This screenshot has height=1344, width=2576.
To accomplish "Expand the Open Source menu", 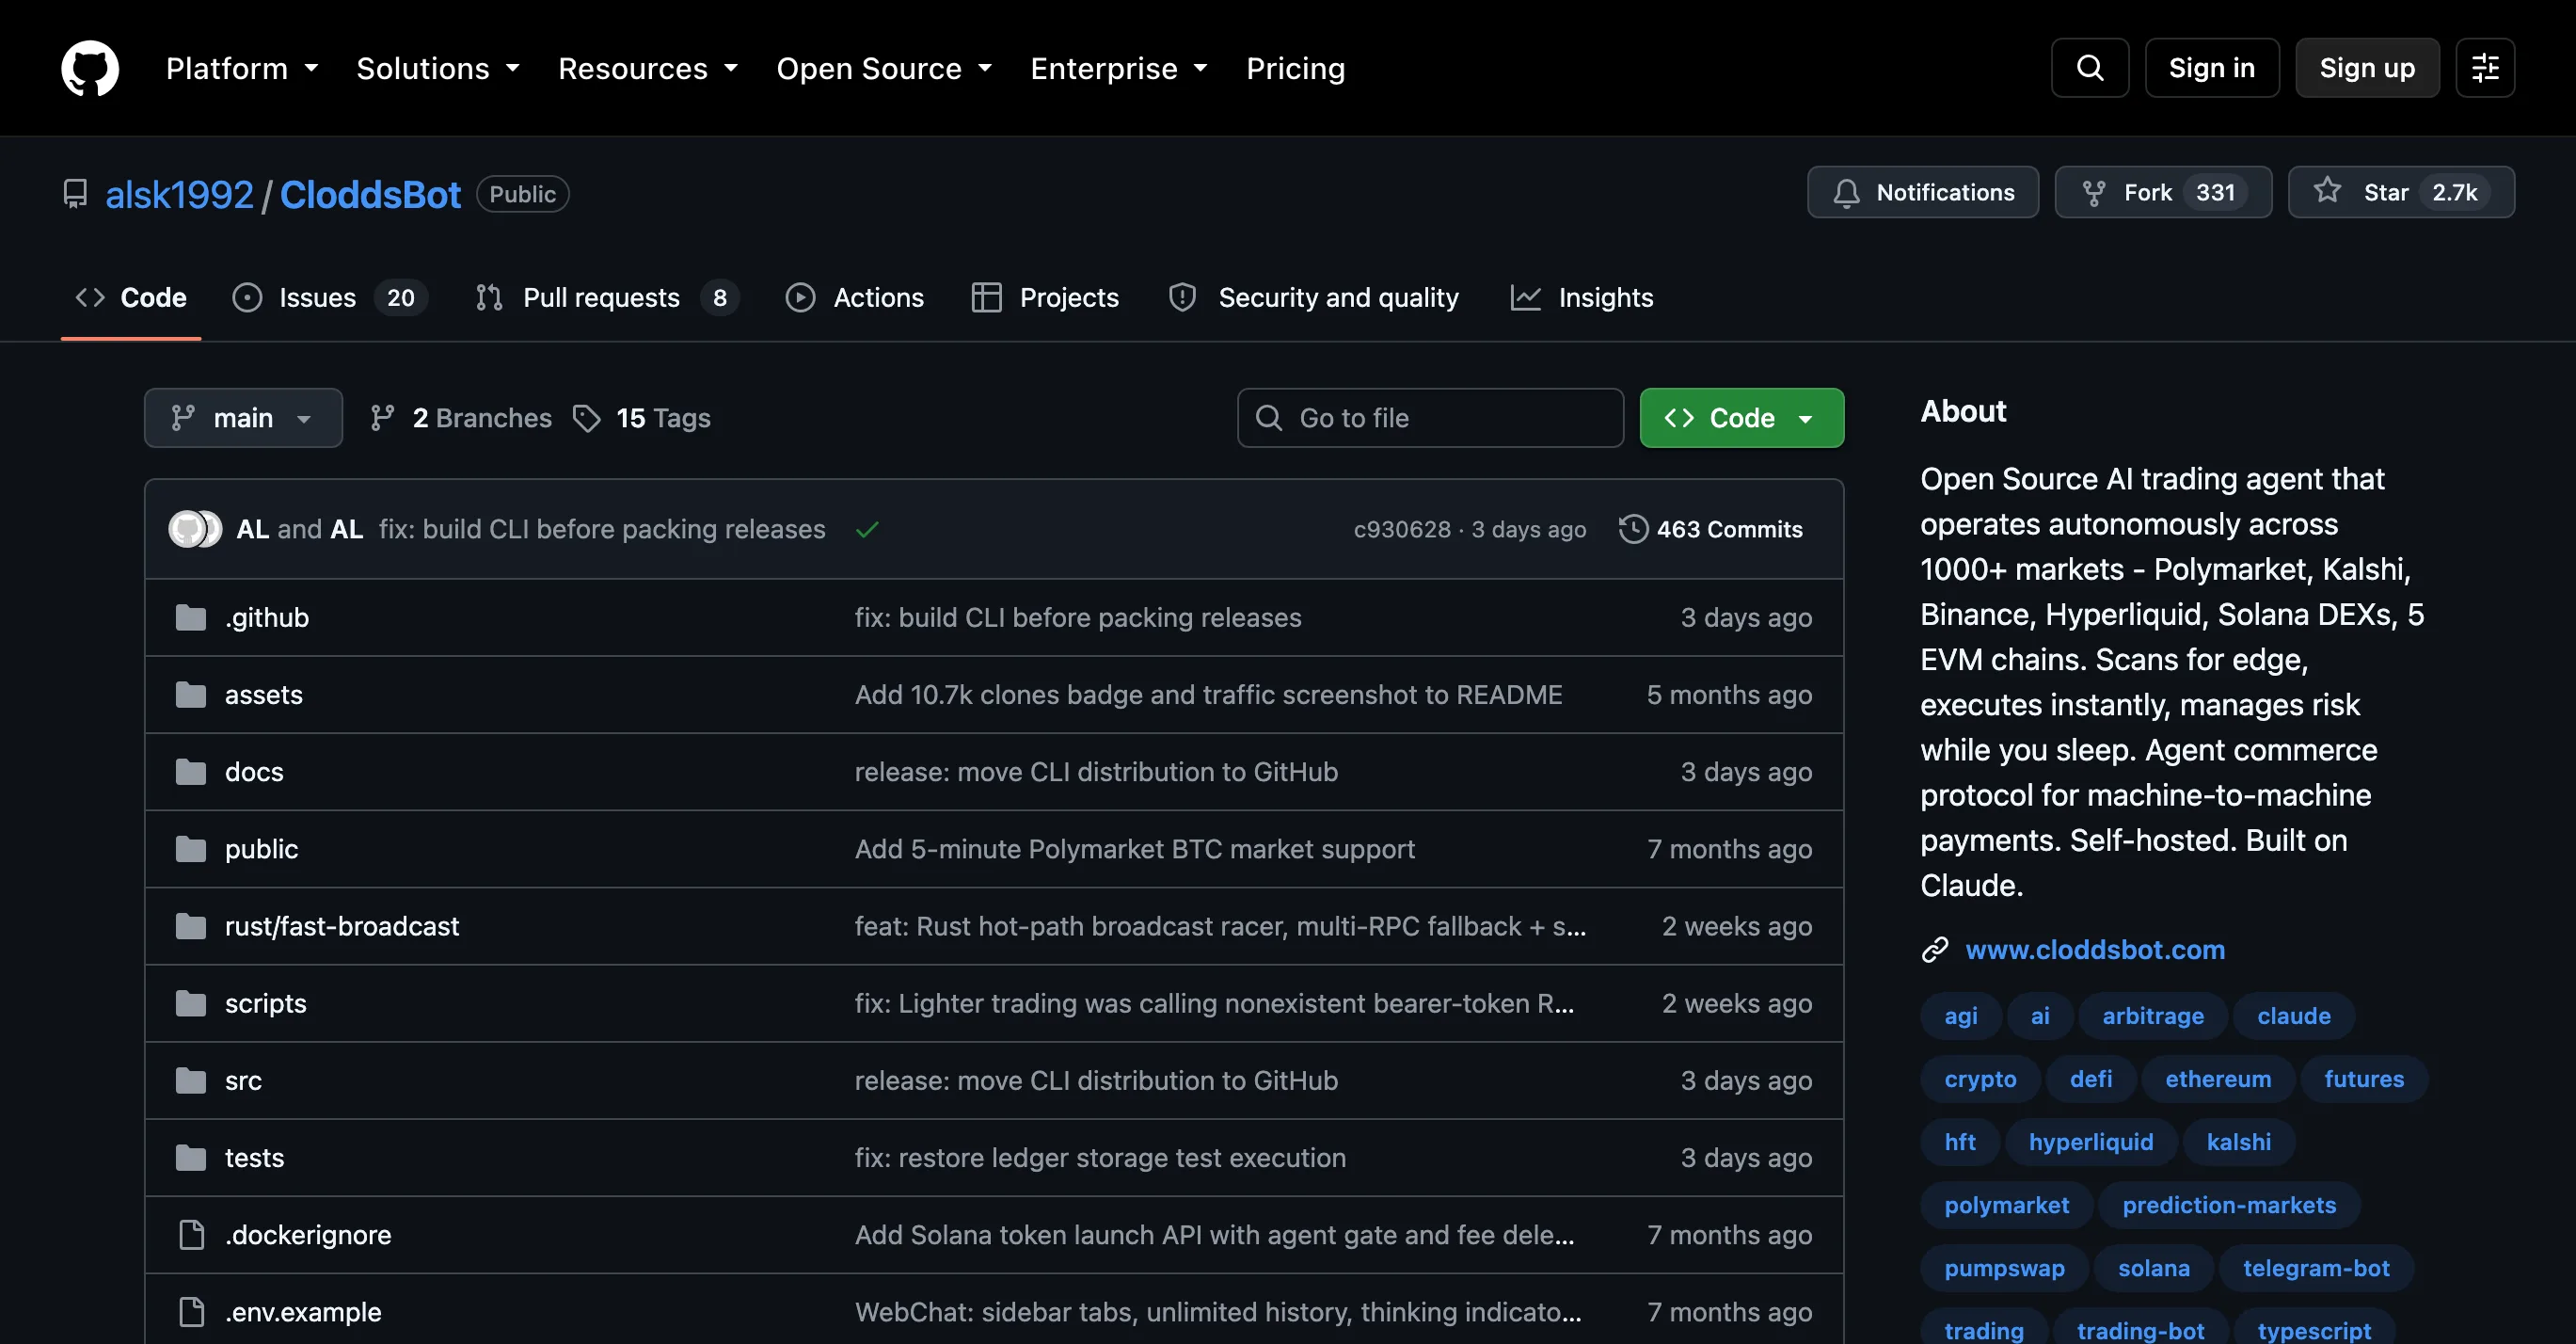I will (x=884, y=68).
